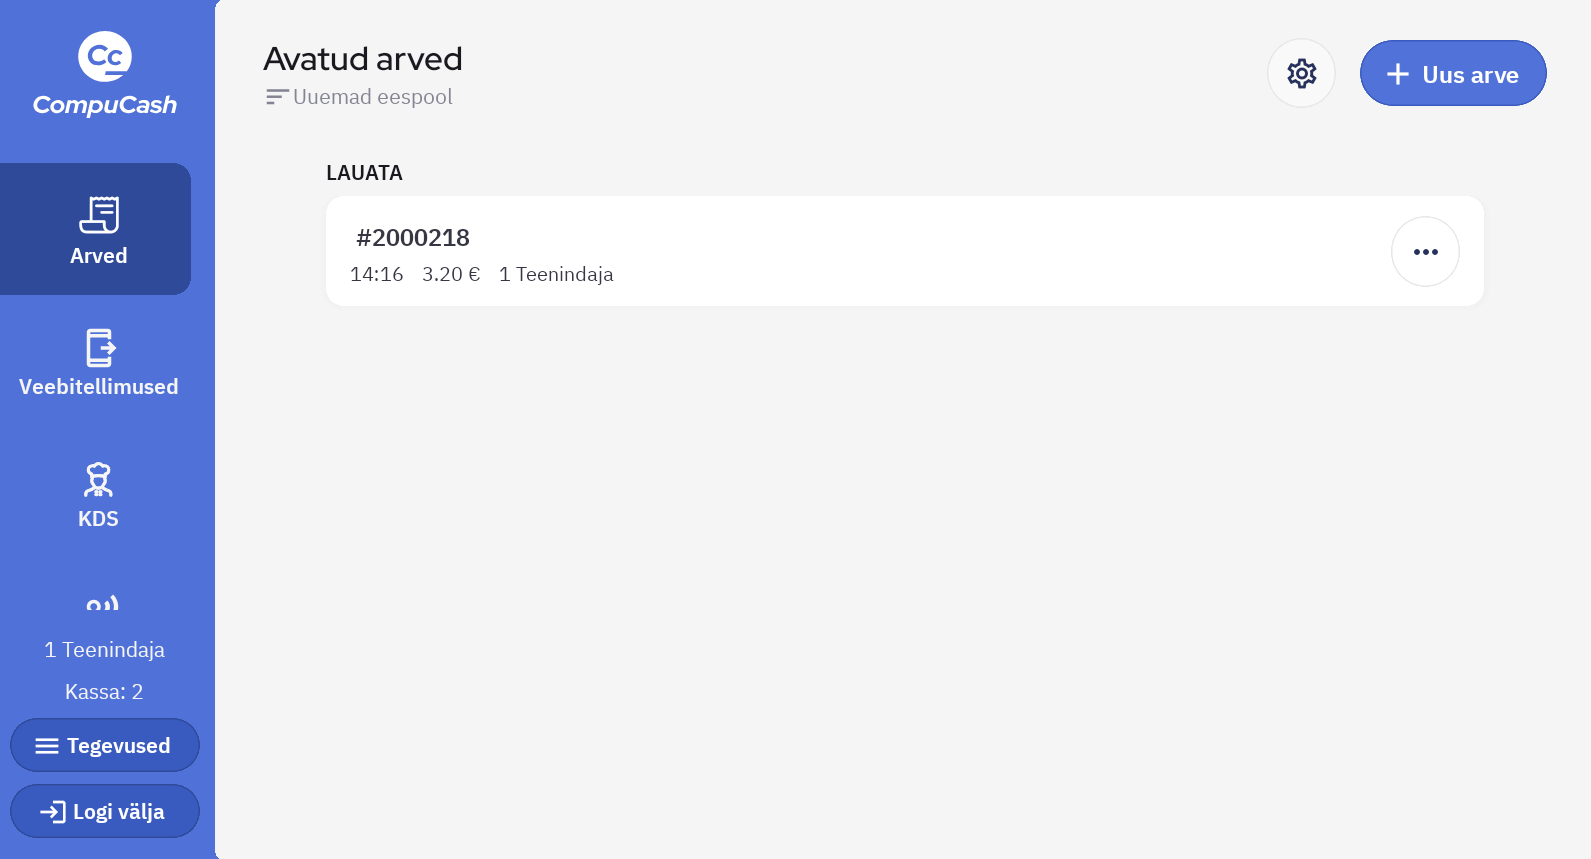Open the KDS chef icon
The image size is (1591, 859).
coord(98,480)
